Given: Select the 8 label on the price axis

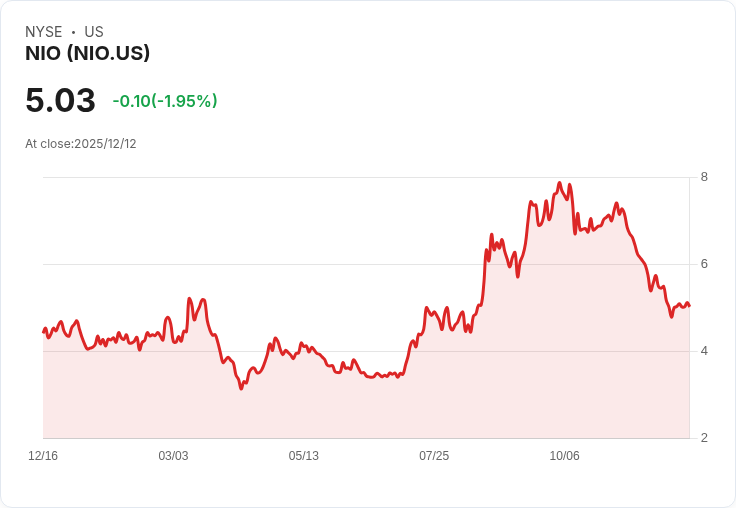Looking at the screenshot, I should 704,177.
